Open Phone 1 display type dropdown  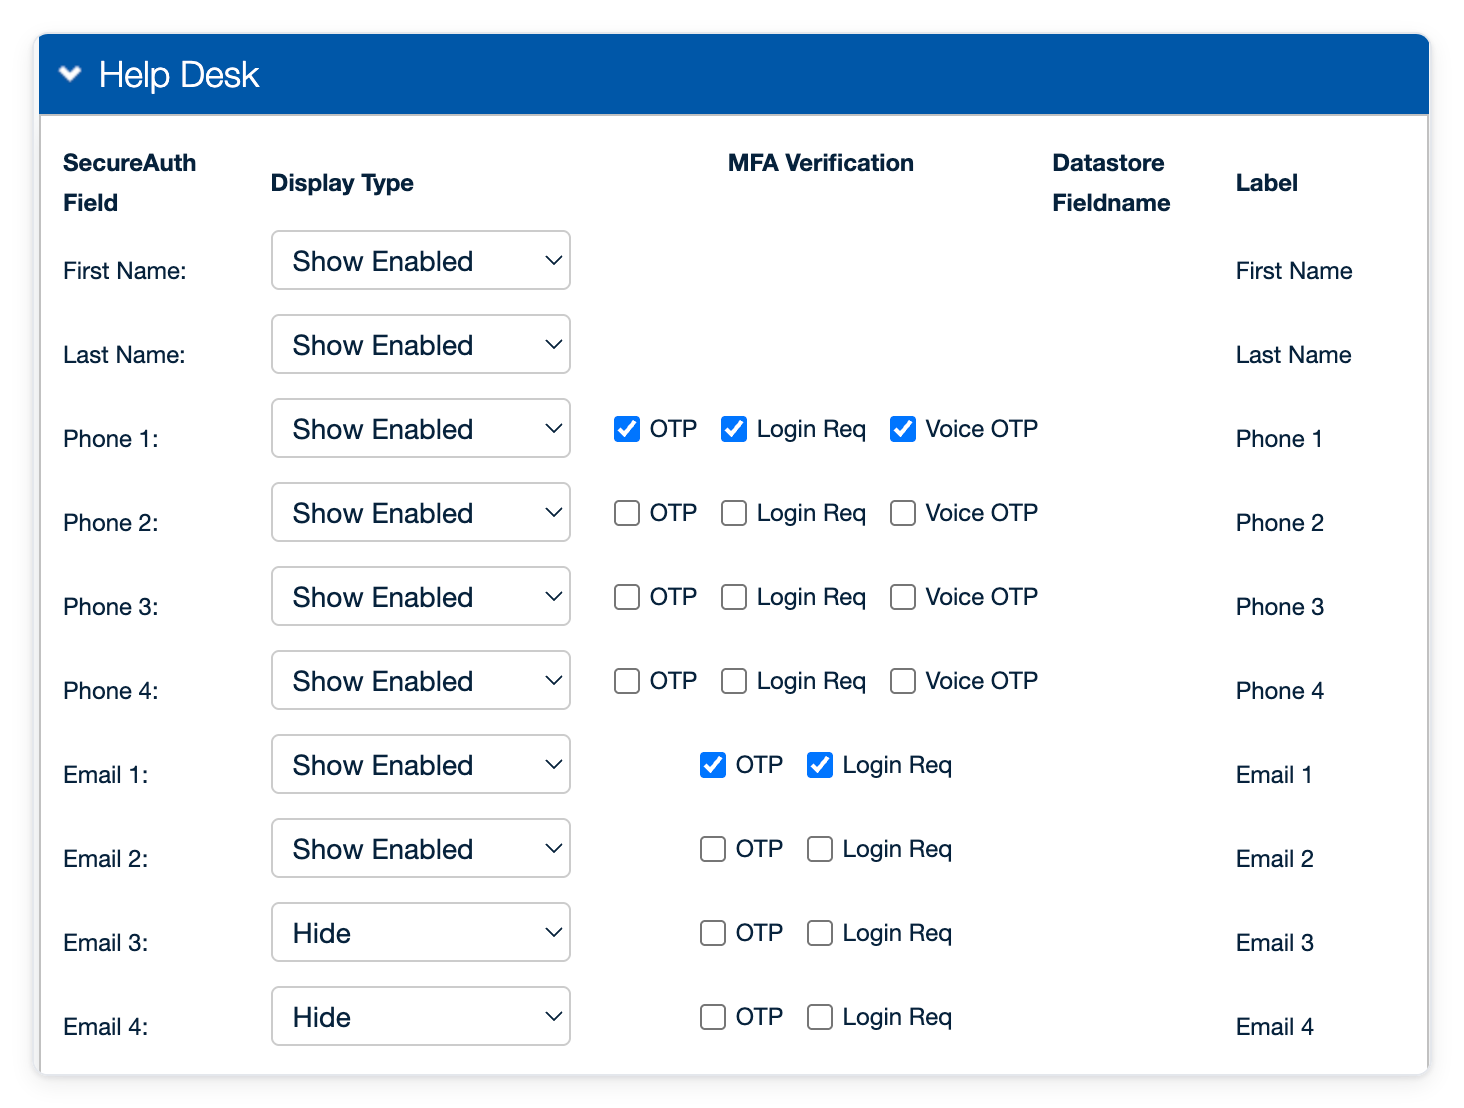coord(421,428)
